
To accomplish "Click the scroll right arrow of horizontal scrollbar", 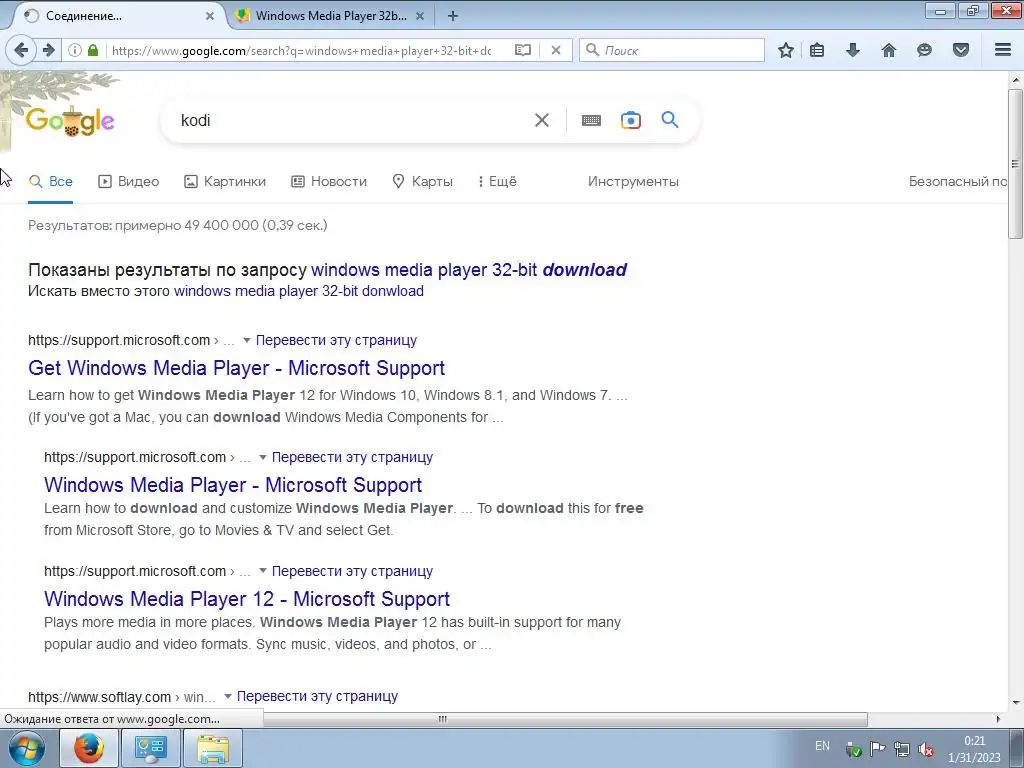I will tap(998, 719).
